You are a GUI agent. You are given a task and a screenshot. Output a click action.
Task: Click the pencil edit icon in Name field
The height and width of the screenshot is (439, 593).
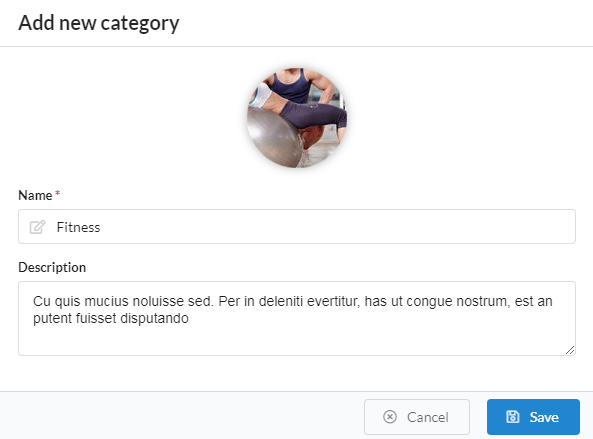coord(37,227)
